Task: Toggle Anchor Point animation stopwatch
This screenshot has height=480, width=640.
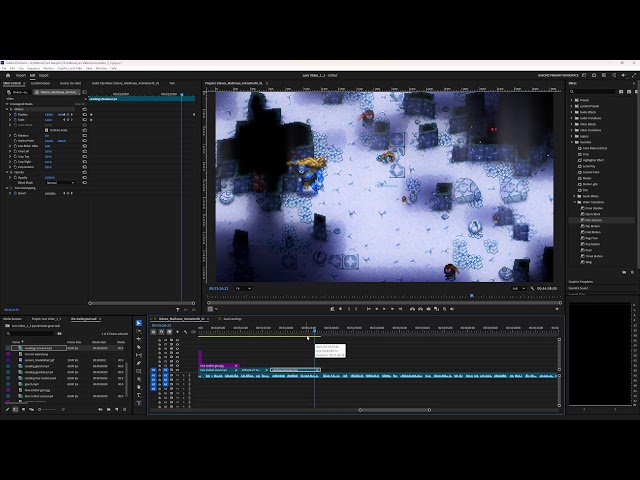Action: (x=15, y=141)
